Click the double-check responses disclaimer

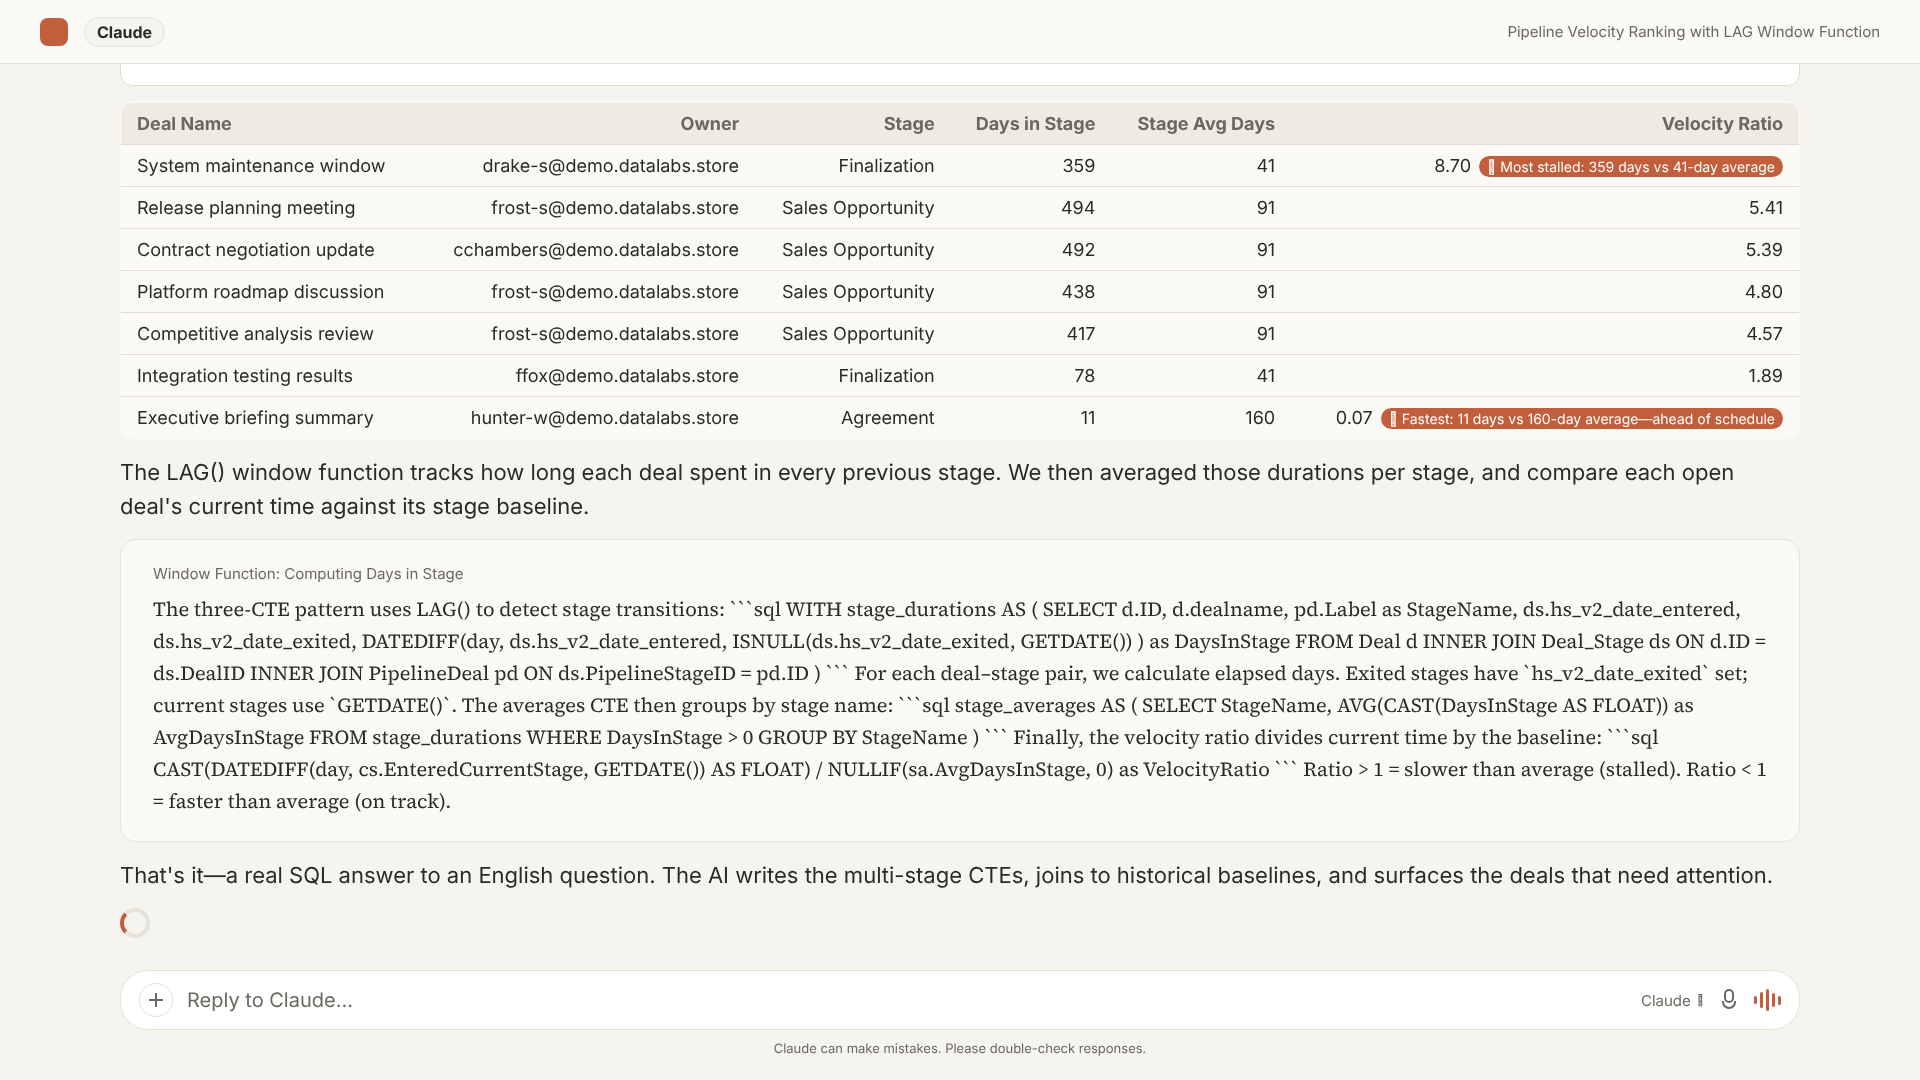tap(960, 1049)
